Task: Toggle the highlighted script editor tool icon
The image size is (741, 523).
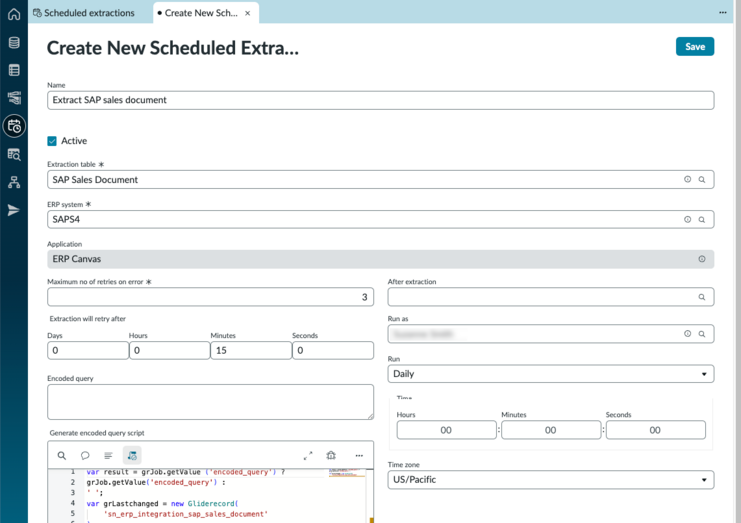Action: coord(132,455)
